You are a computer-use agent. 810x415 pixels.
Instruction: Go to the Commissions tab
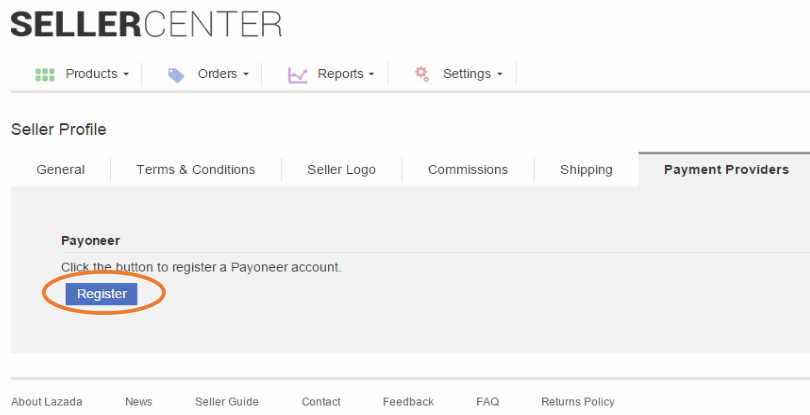[468, 170]
